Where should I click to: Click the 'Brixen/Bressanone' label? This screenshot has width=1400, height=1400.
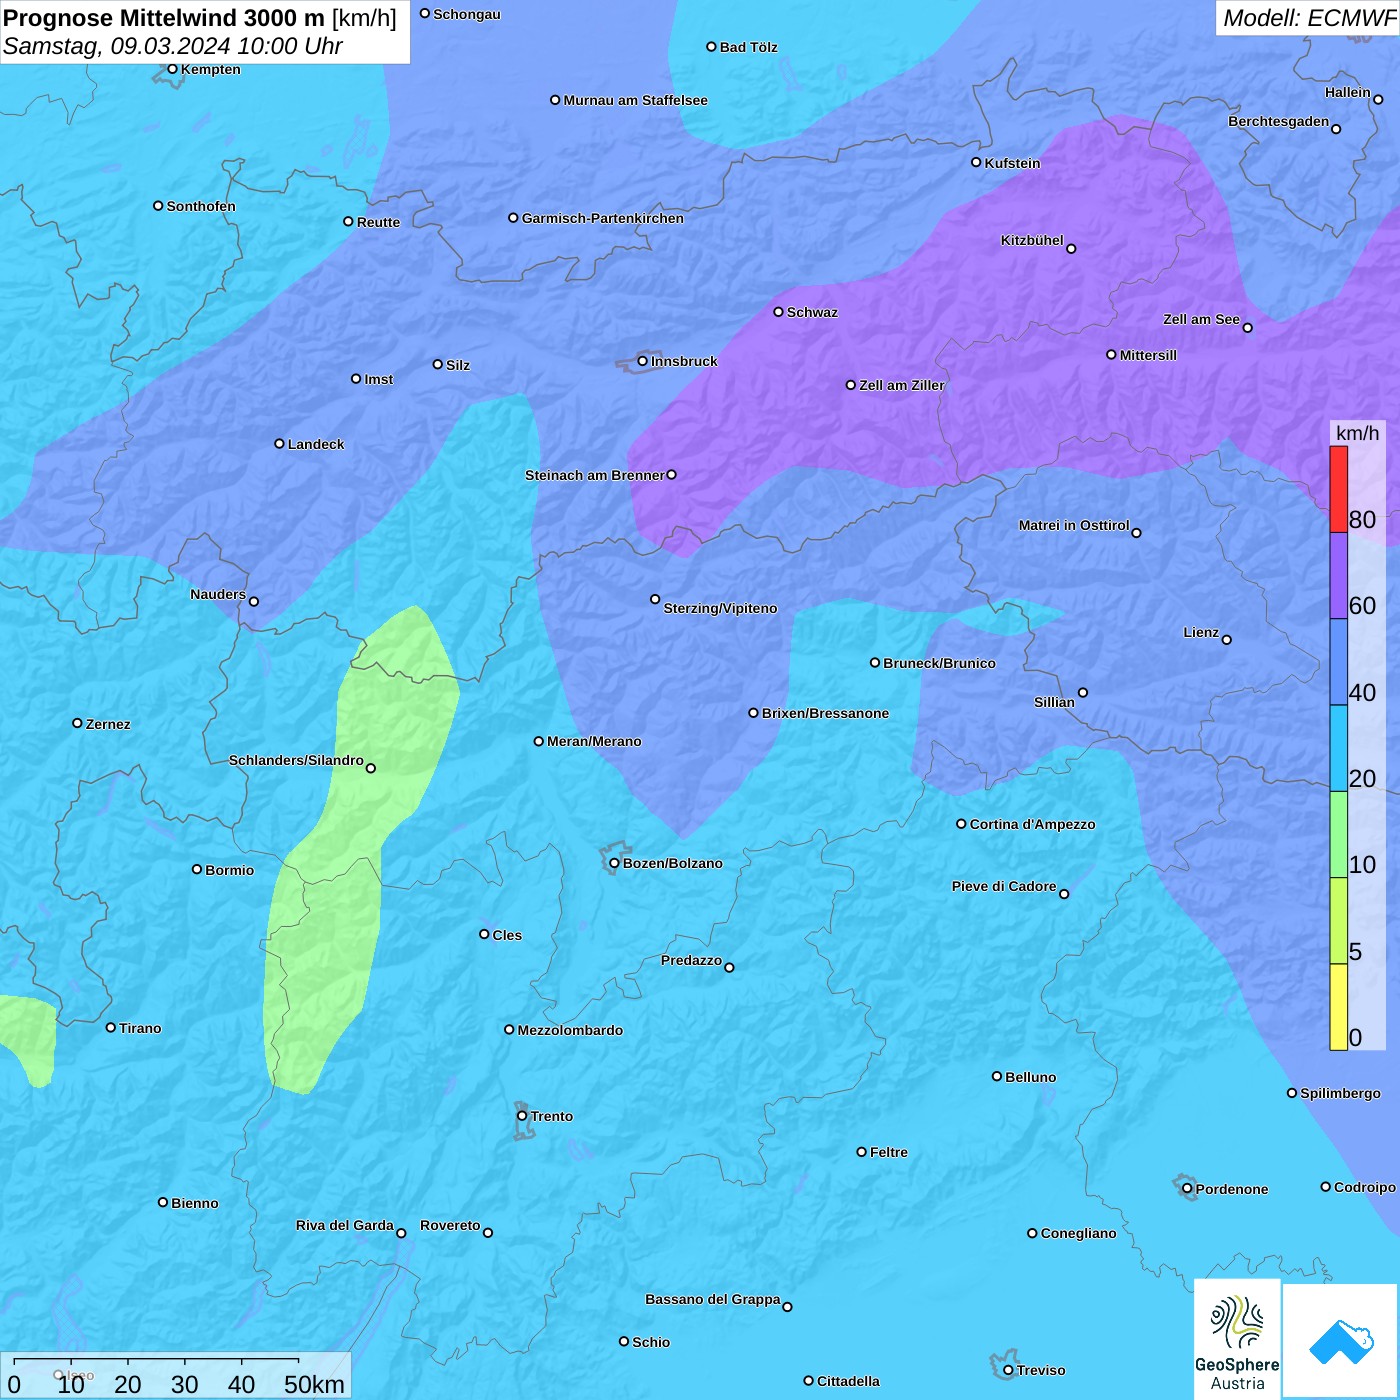coord(825,713)
